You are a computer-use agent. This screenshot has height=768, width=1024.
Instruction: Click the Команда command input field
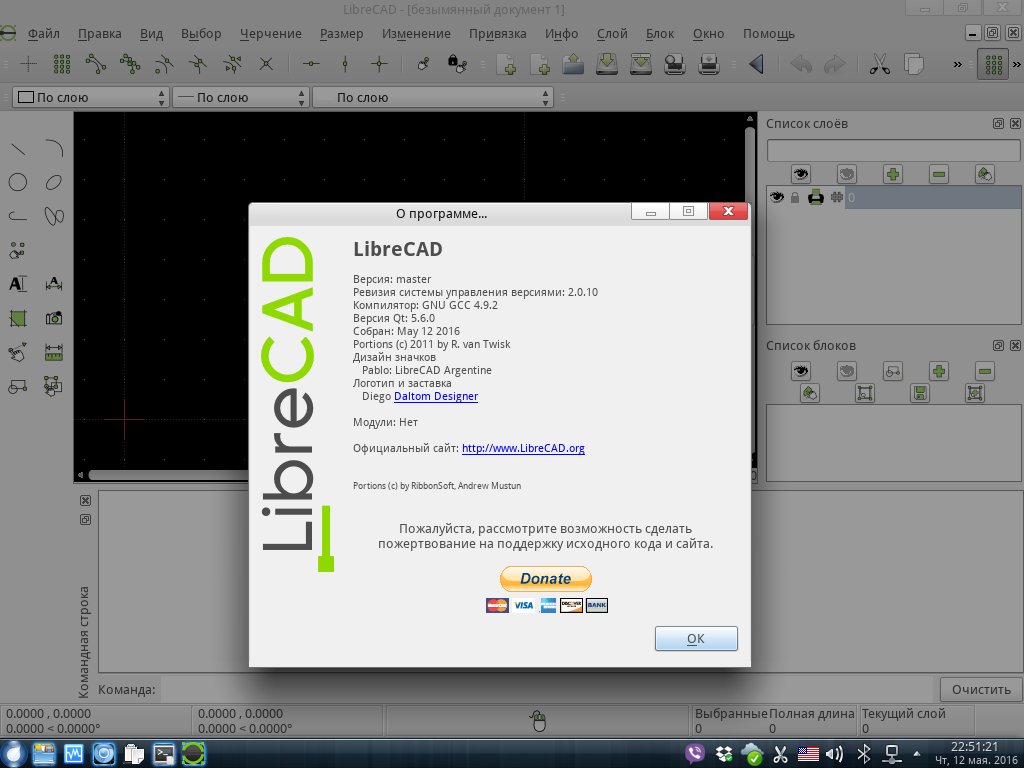549,690
